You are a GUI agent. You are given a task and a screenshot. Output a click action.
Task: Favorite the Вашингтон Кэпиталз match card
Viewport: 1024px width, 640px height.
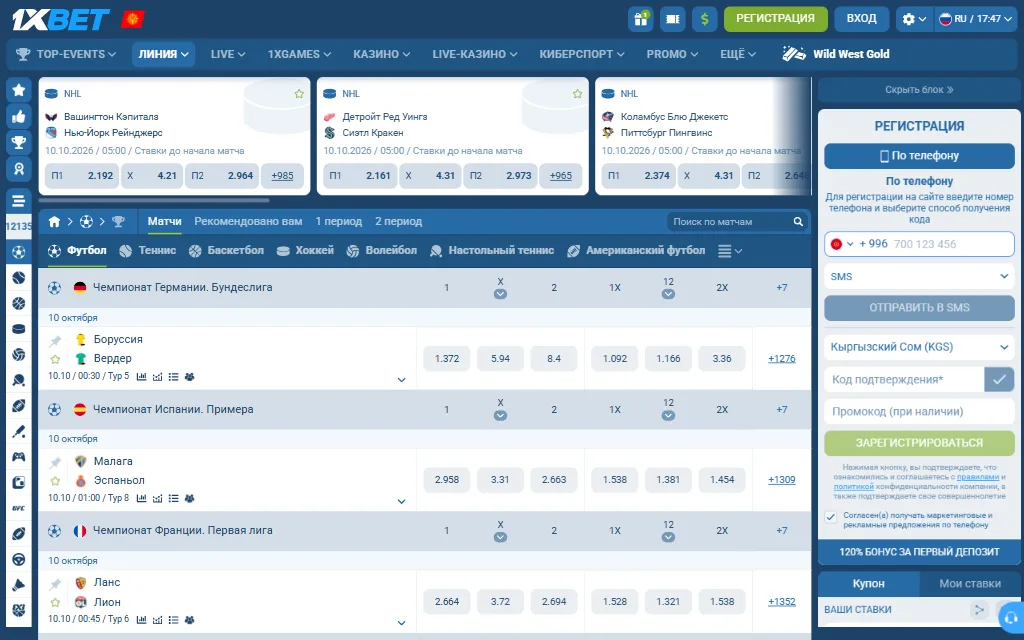(x=299, y=94)
